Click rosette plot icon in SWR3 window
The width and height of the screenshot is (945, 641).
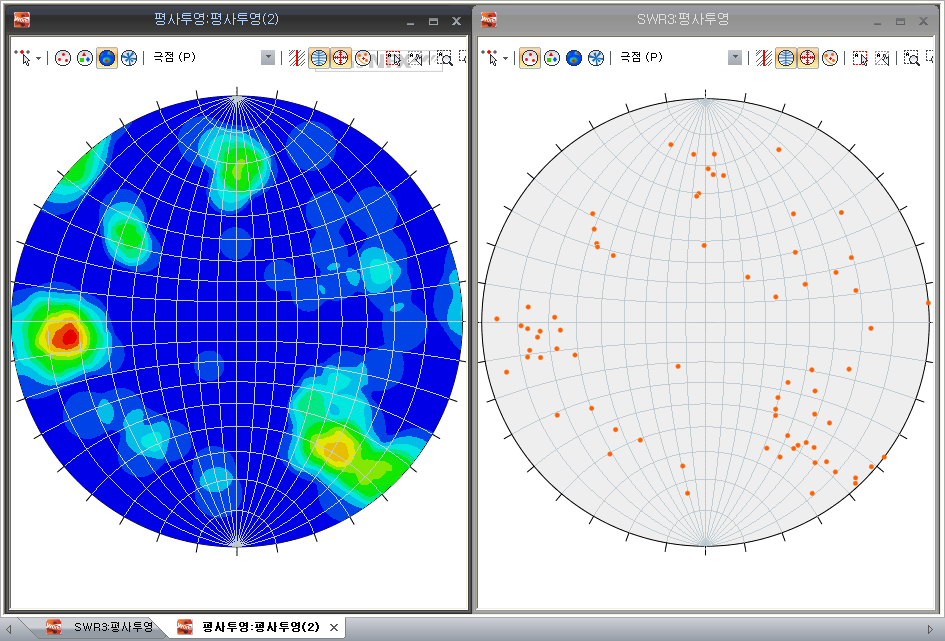(596, 58)
